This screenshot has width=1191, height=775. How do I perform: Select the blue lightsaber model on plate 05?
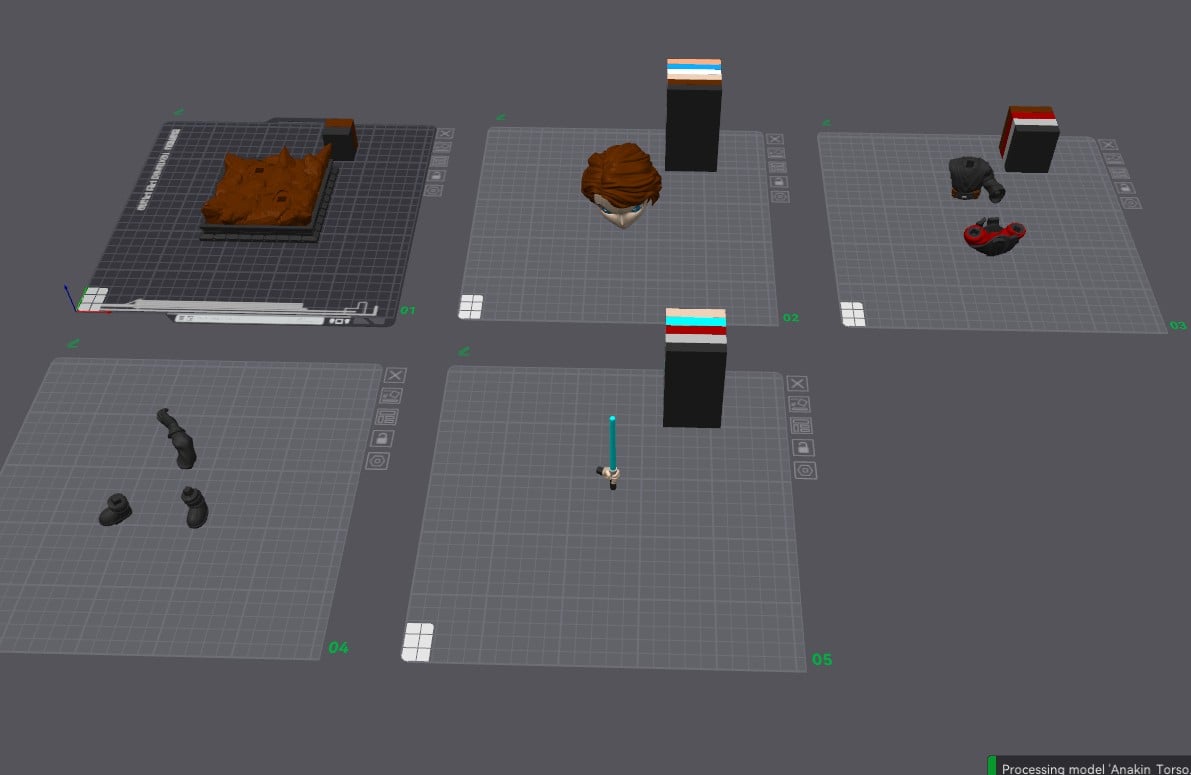tap(611, 453)
